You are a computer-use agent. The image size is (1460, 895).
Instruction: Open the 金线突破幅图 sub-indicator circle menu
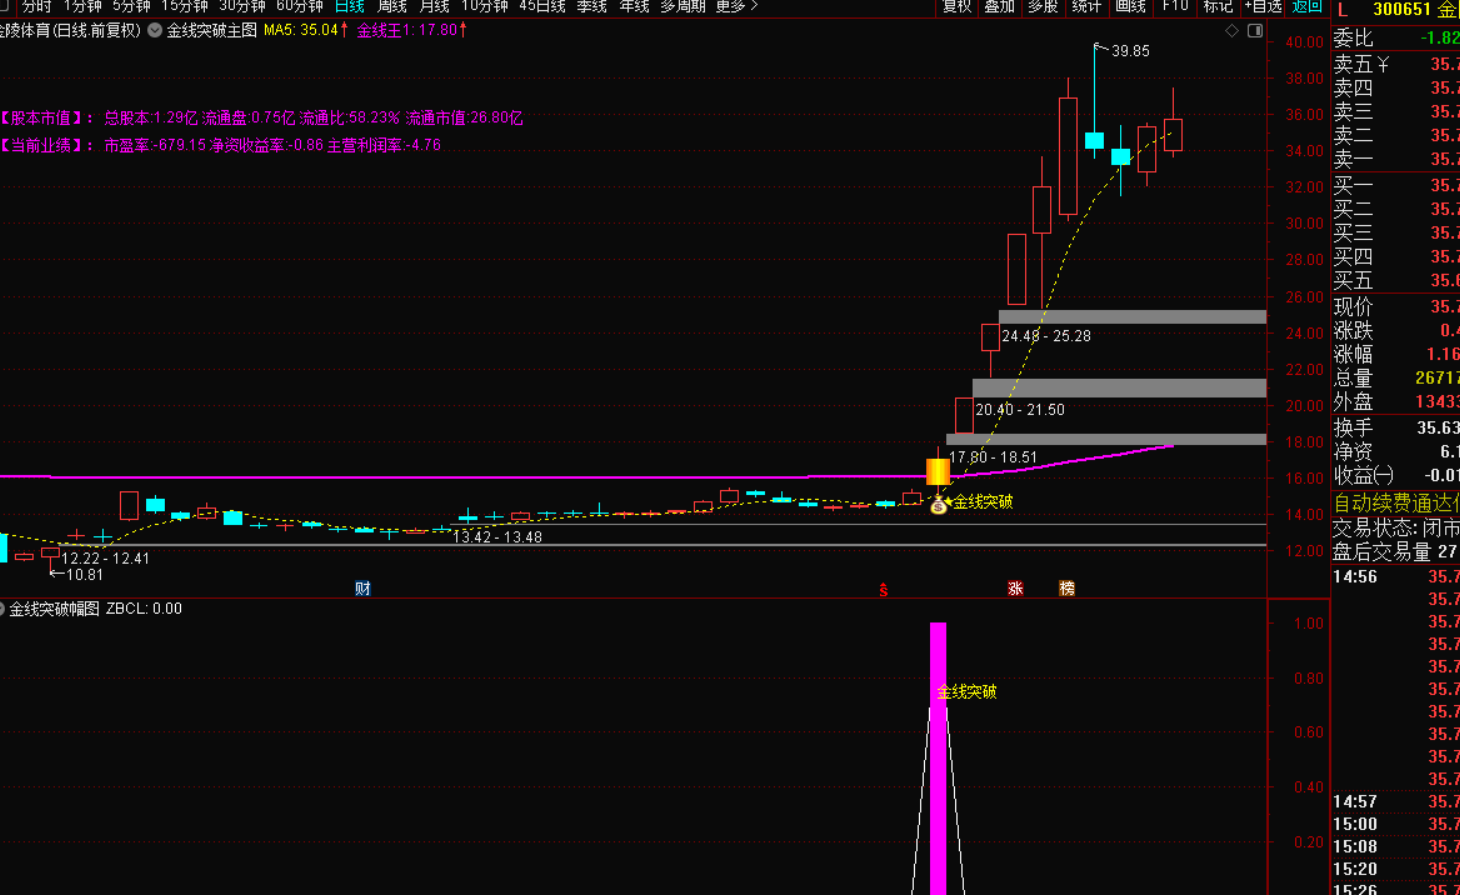[x=3, y=608]
